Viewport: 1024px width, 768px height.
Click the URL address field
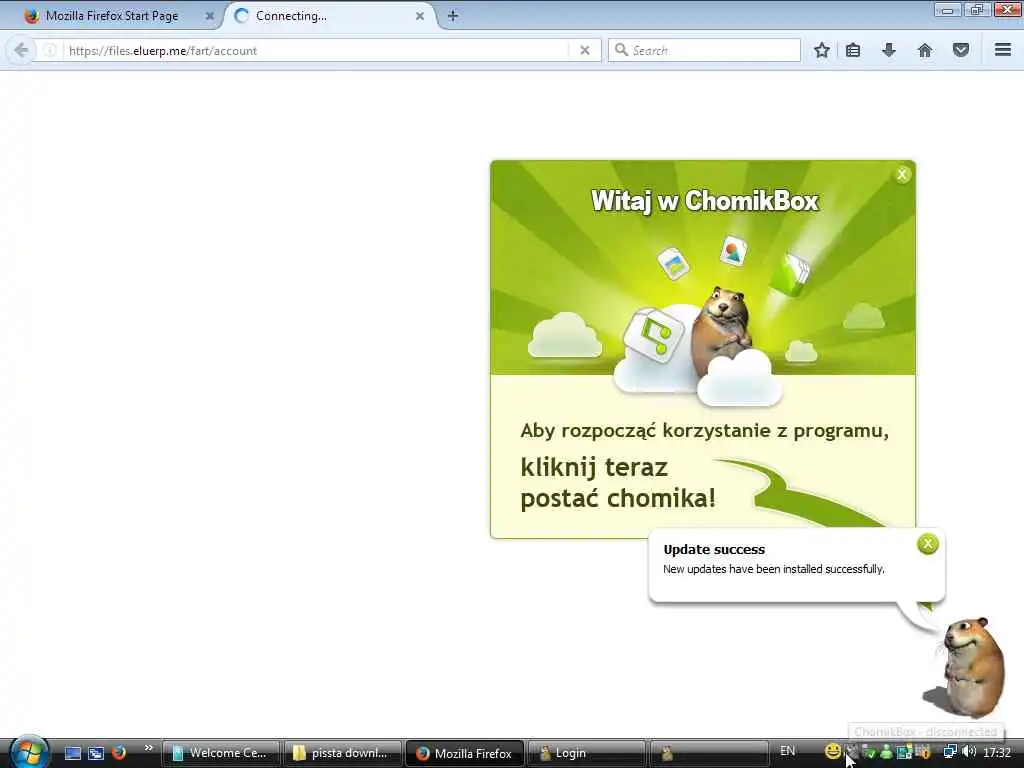click(x=317, y=50)
